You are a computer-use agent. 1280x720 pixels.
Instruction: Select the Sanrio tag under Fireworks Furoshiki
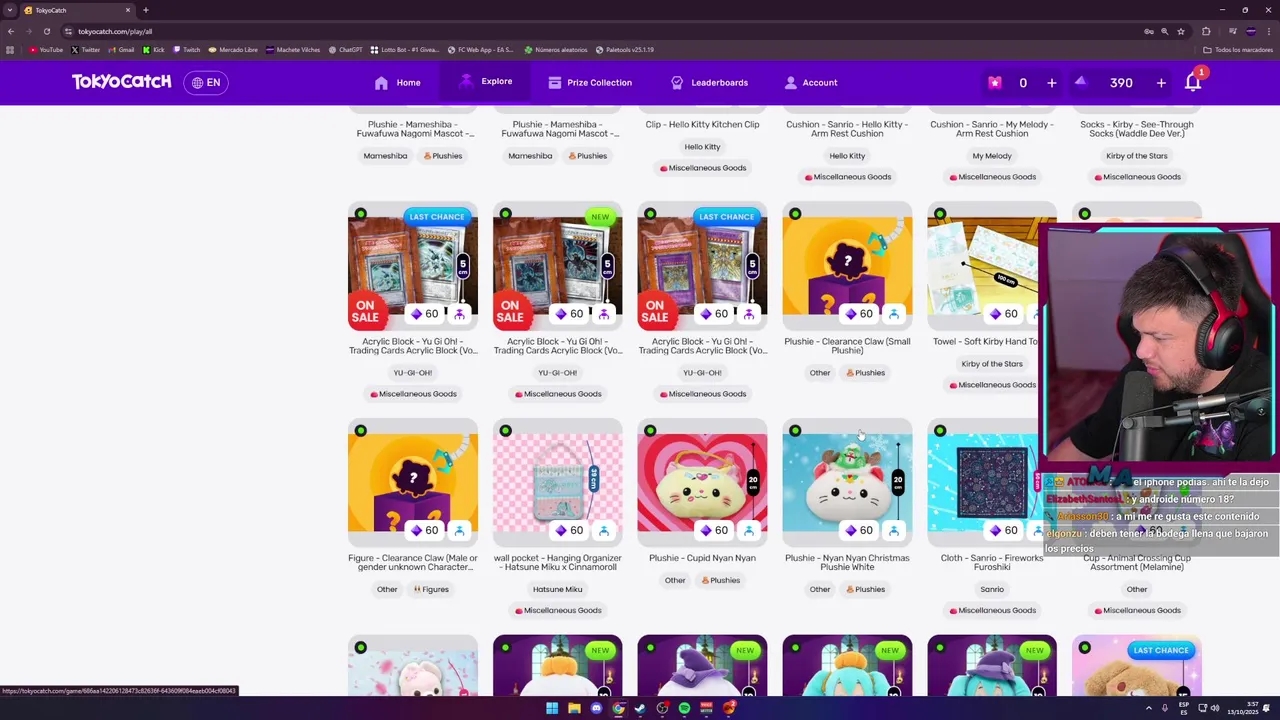point(992,590)
